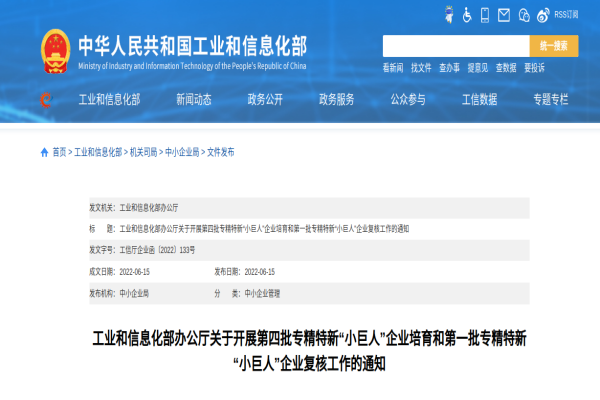The width and height of the screenshot is (600, 400).
Task: Click the home icon in breadcrumb
Action: click(44, 152)
